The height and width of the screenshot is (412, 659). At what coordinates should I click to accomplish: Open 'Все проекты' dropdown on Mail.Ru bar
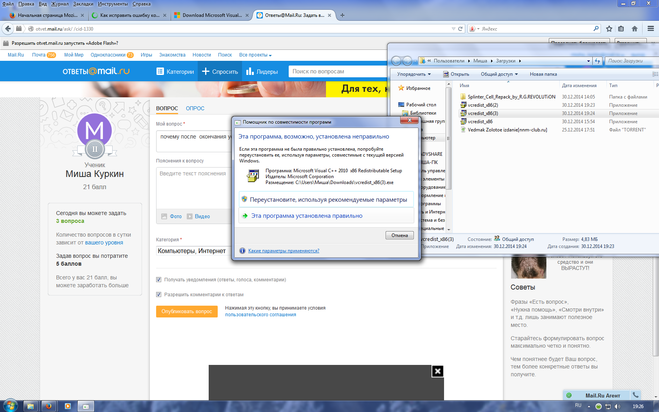[255, 55]
